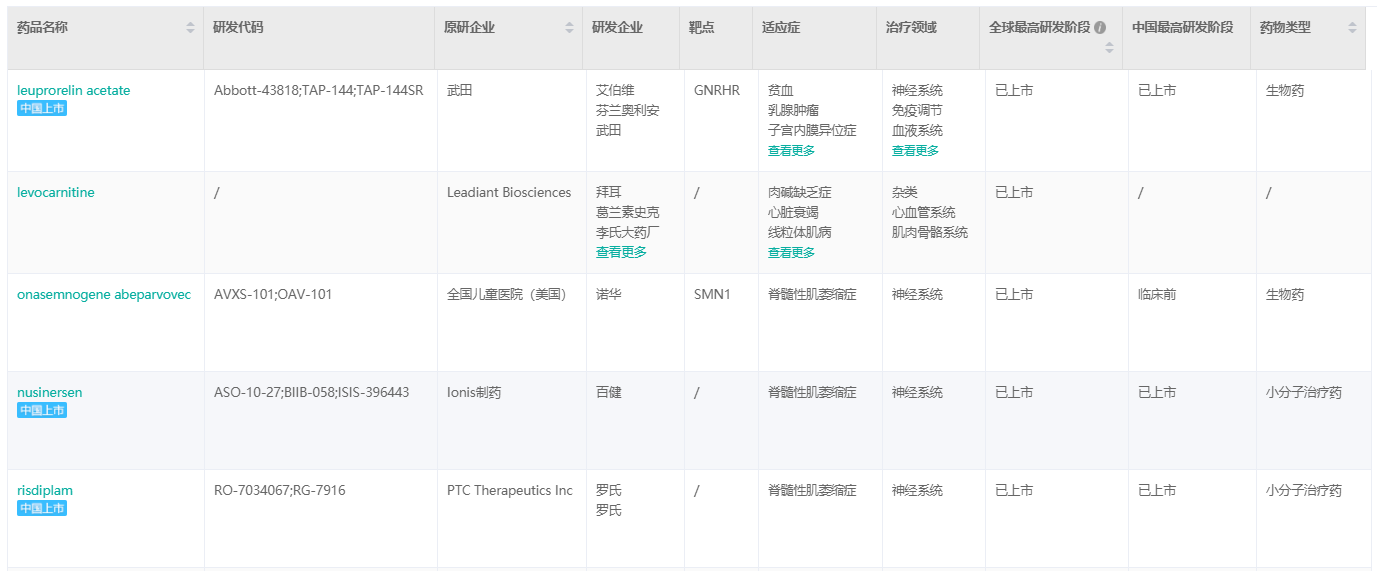Sort by 全球最高研发阶段 using sort arrows
The width and height of the screenshot is (1377, 571).
tap(1108, 47)
